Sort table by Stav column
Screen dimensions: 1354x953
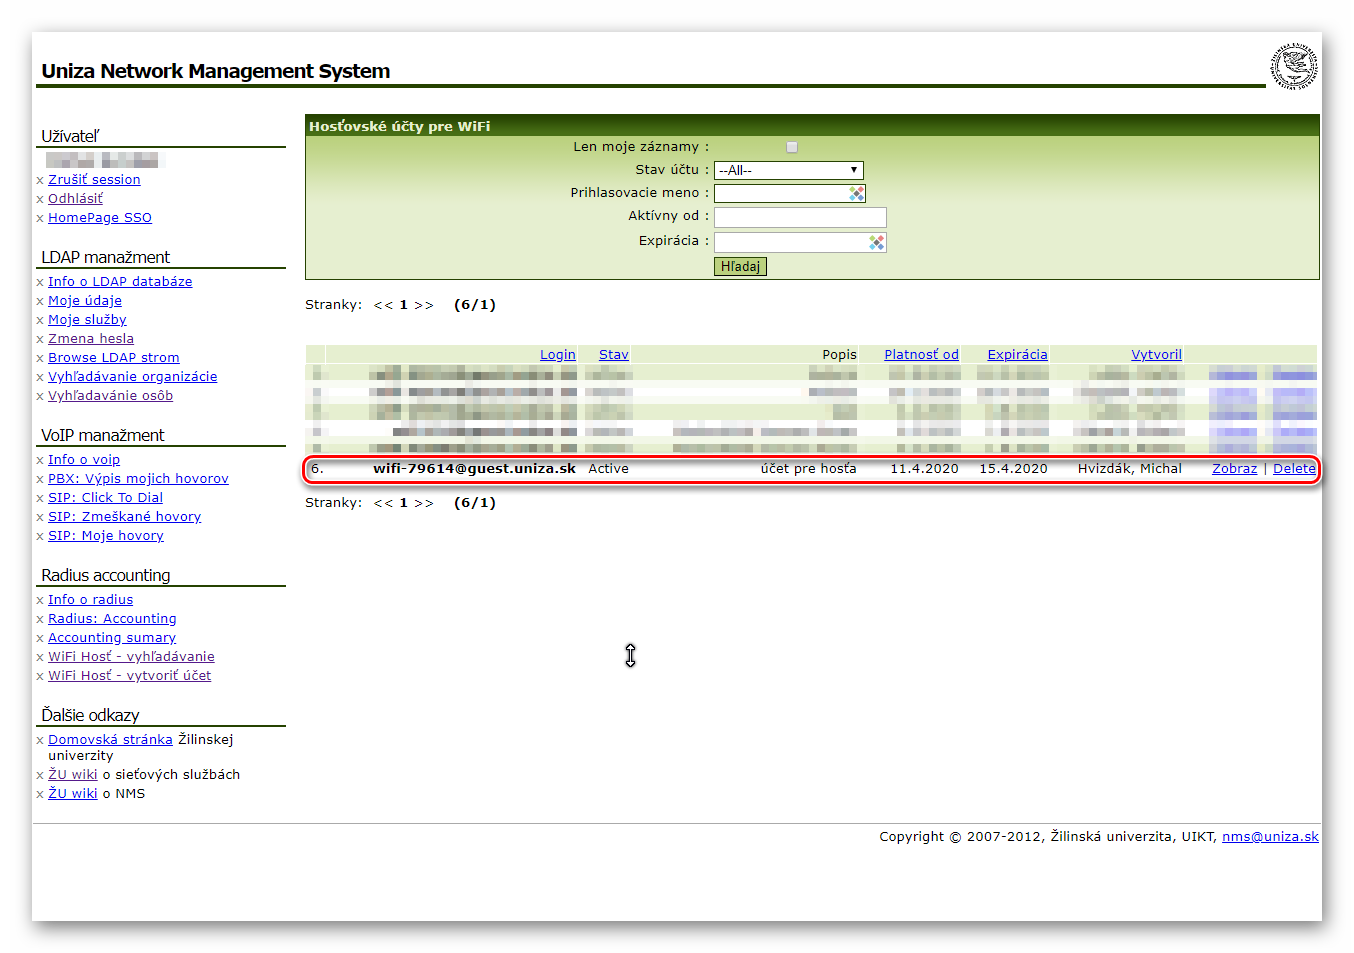pyautogui.click(x=614, y=355)
